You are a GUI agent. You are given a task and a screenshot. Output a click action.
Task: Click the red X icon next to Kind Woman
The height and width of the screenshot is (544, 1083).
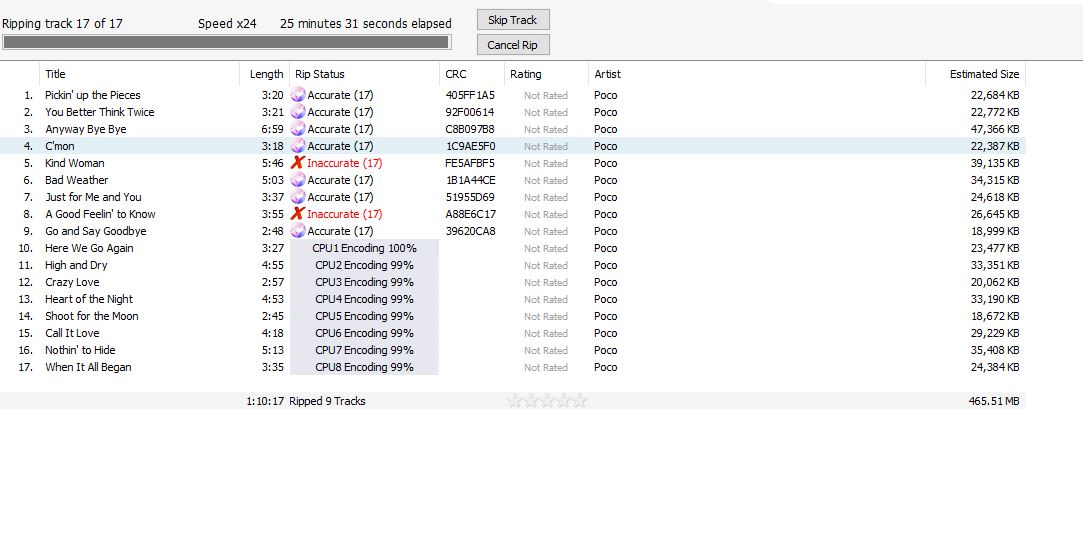(x=298, y=163)
